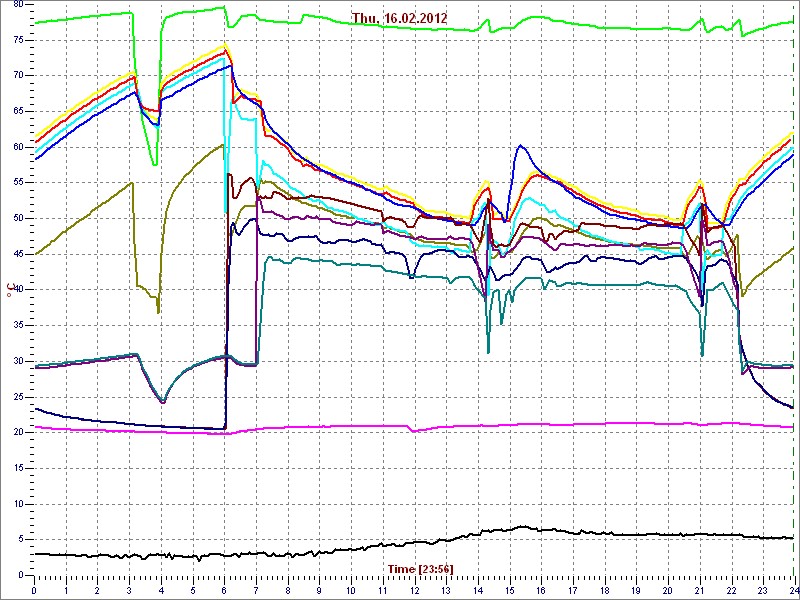
Task: Click hour "9" on the time axis
Action: click(319, 590)
